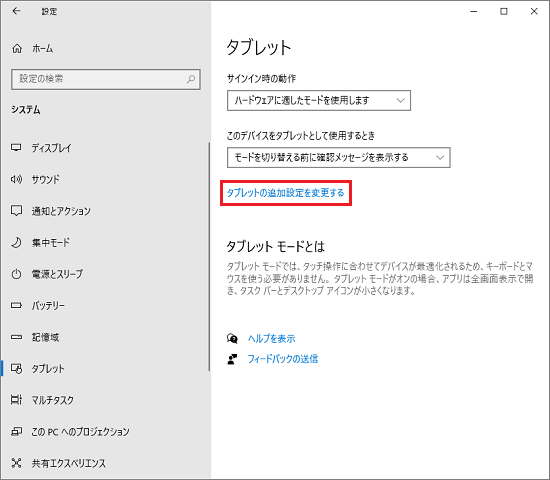Click chevron of ハードウェアに適したモード combo box
The image size is (550, 480).
pos(401,101)
